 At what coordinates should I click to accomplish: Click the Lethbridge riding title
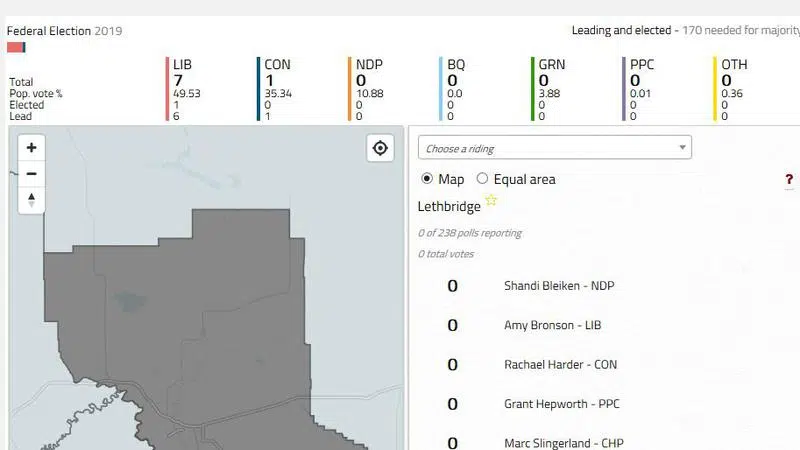coord(448,206)
